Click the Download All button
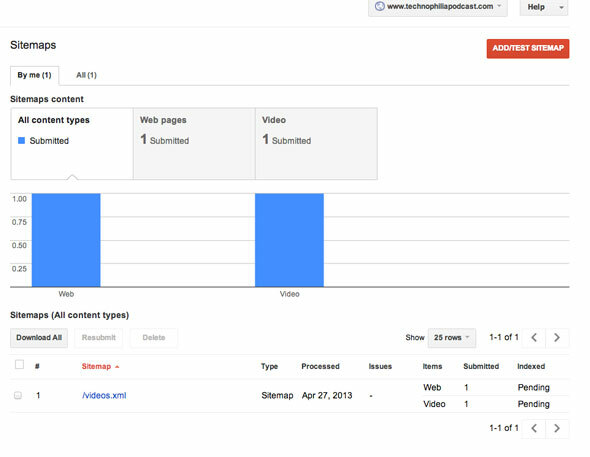590x457 pixels. (x=39, y=337)
